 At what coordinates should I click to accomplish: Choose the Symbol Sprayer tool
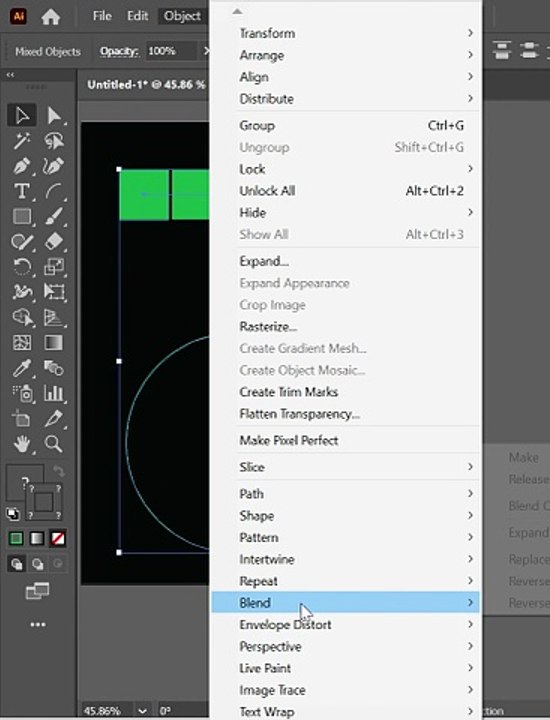tap(22, 393)
